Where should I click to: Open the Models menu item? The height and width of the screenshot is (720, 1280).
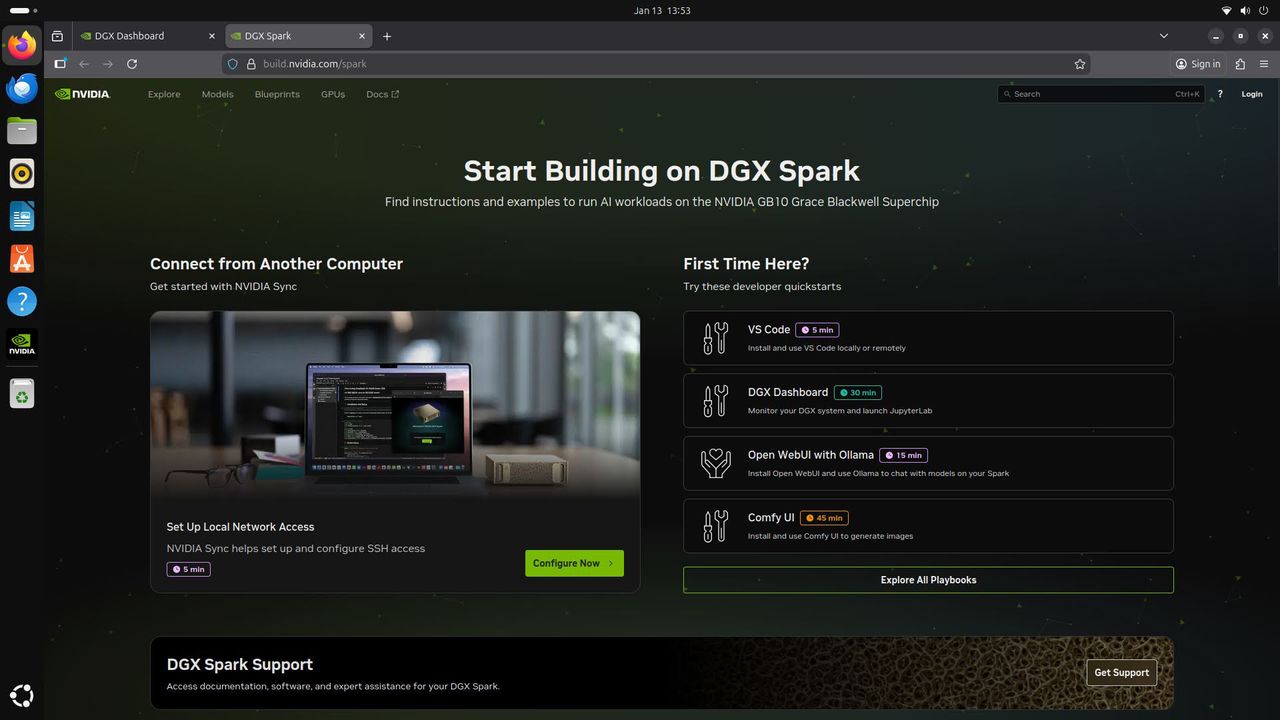pyautogui.click(x=217, y=94)
